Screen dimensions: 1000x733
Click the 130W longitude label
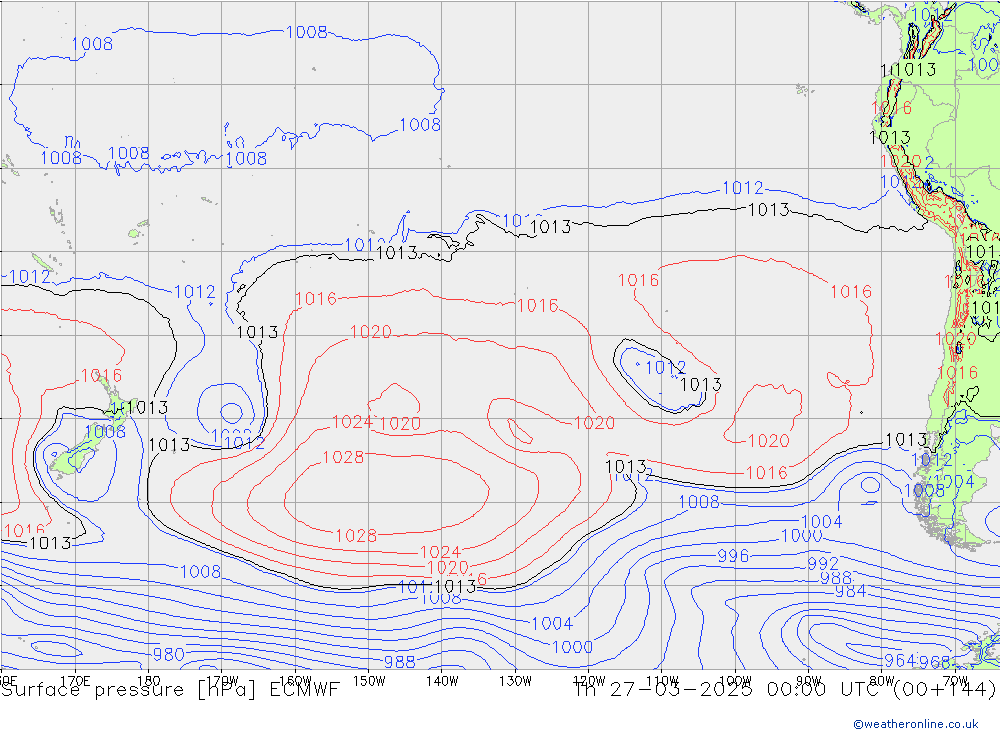pos(515,681)
